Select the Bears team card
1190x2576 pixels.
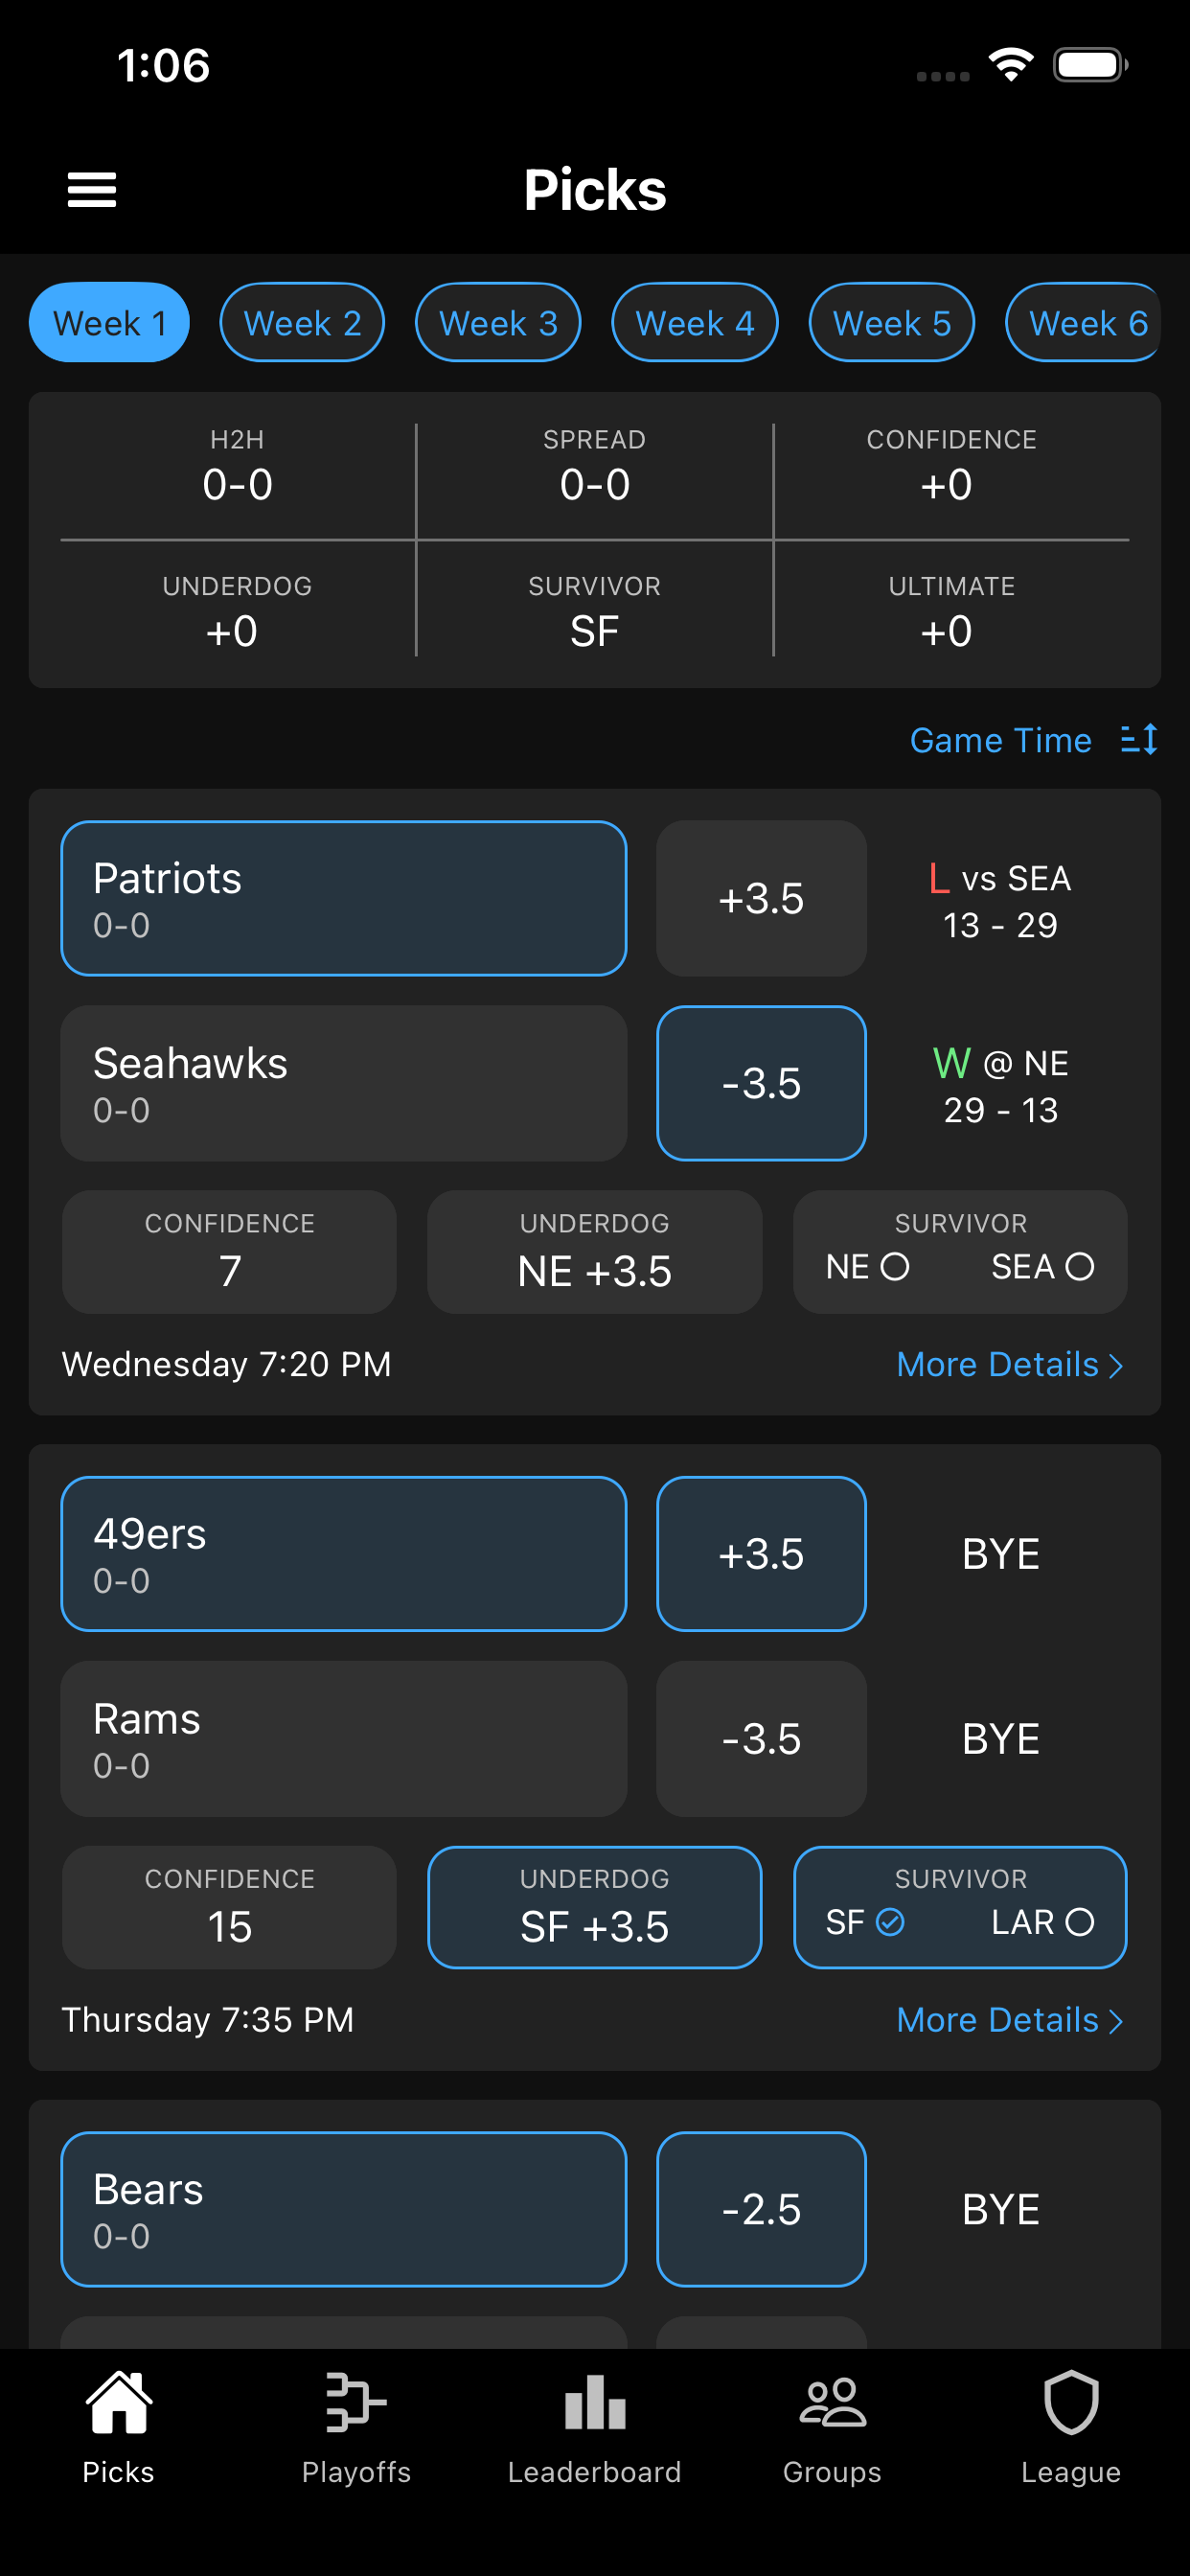(344, 2209)
